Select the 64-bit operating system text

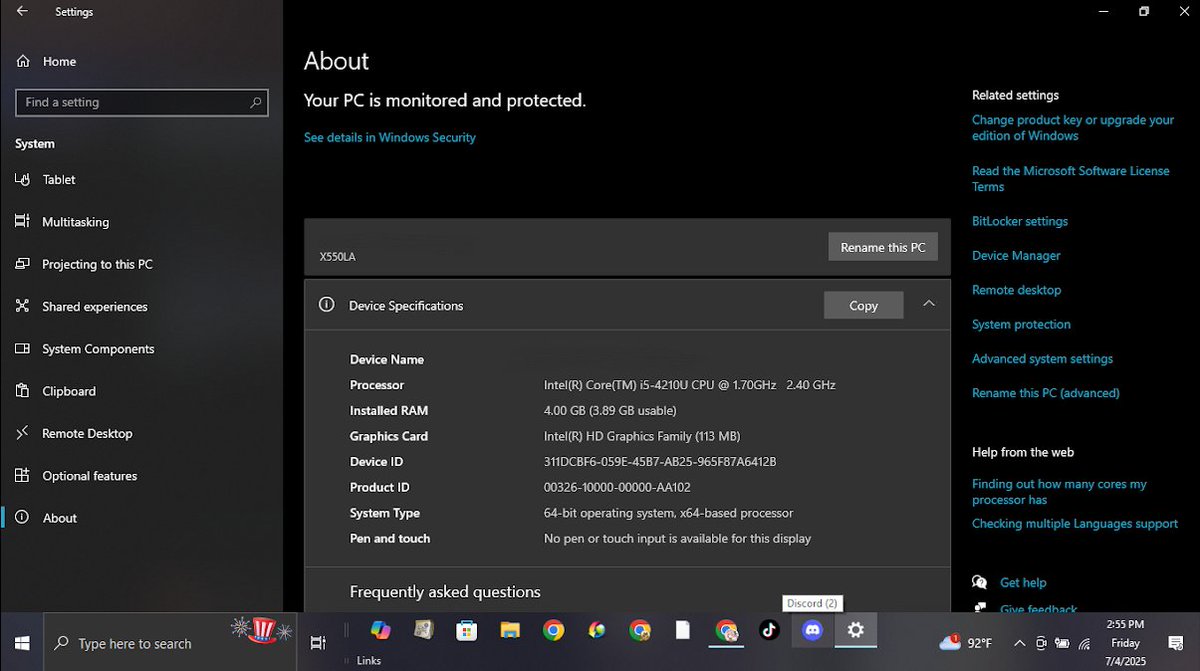(x=668, y=513)
